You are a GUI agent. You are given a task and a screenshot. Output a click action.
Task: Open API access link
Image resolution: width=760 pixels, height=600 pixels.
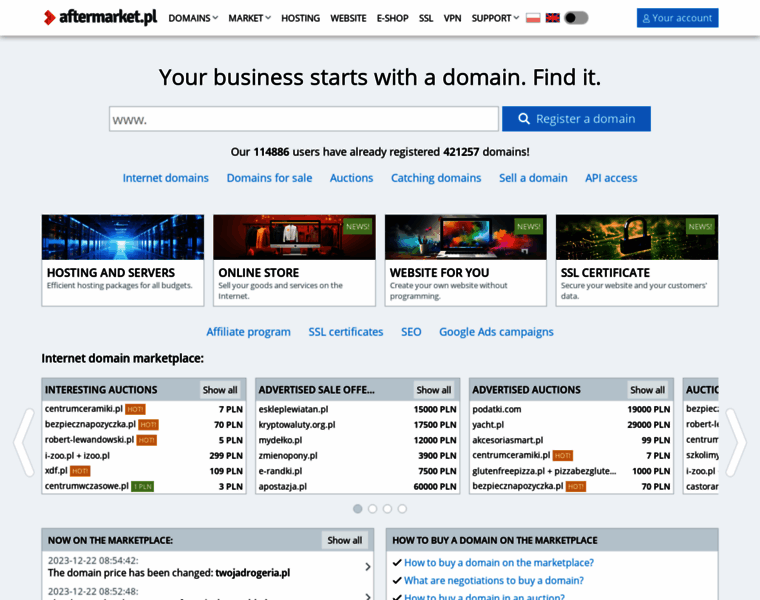611,178
